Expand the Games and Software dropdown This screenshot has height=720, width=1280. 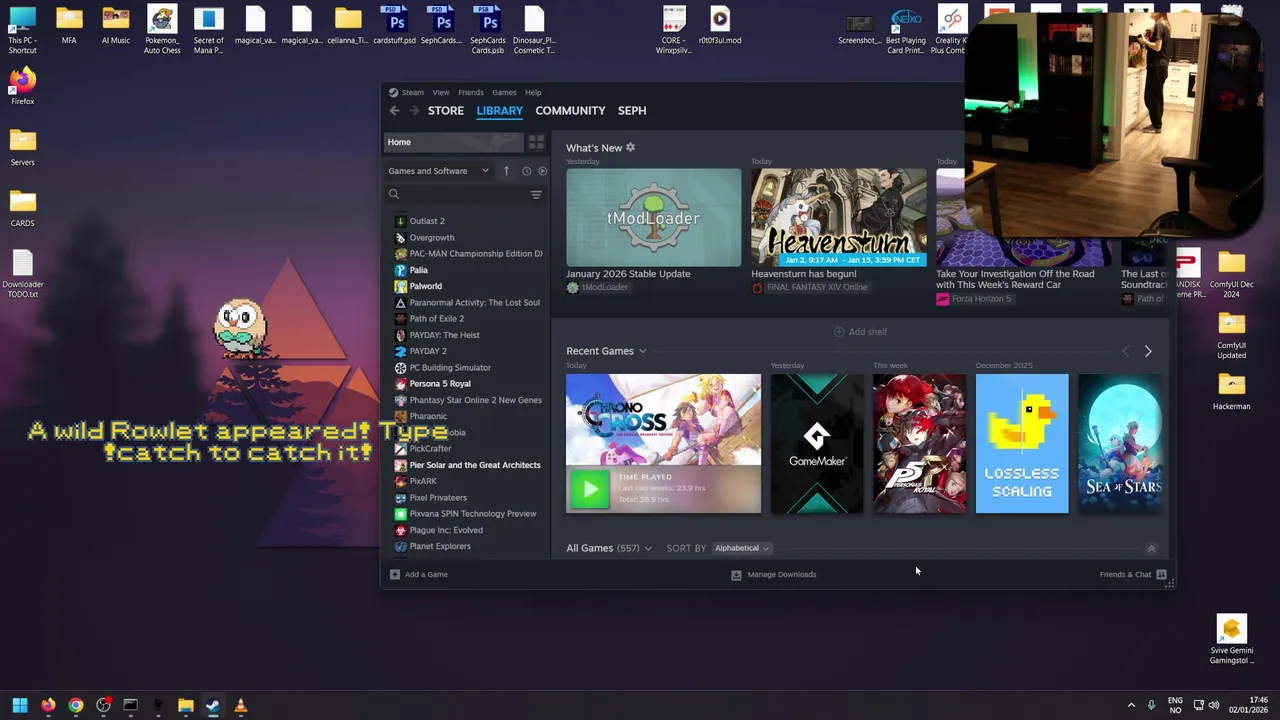coord(438,171)
